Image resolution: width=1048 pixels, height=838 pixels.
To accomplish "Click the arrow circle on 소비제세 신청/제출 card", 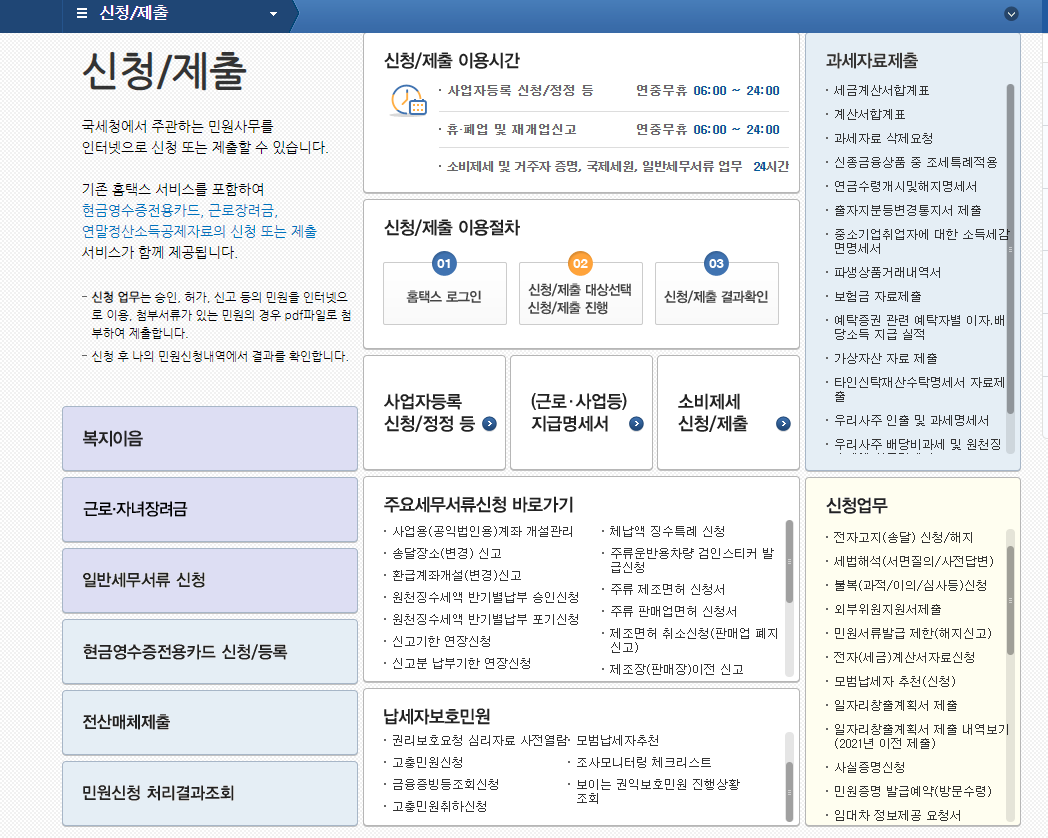I will (781, 423).
